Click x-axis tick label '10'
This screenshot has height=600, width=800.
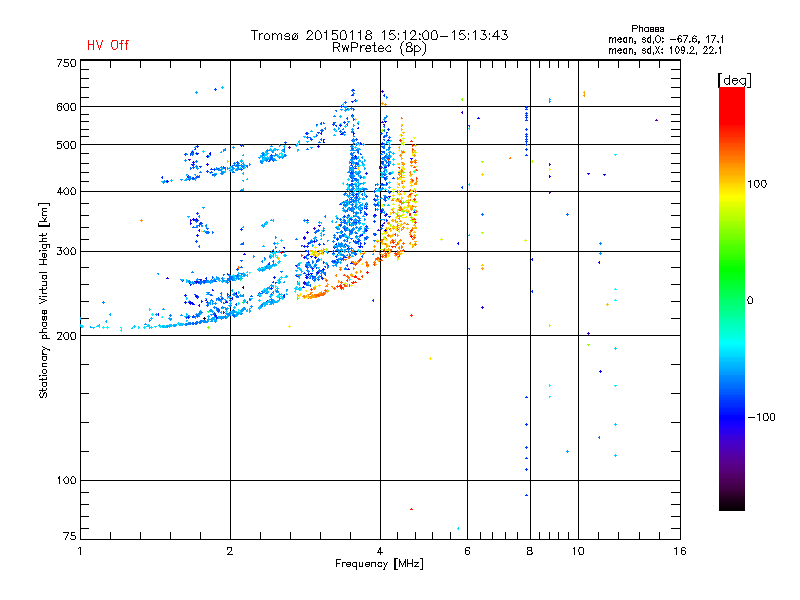coord(578,551)
